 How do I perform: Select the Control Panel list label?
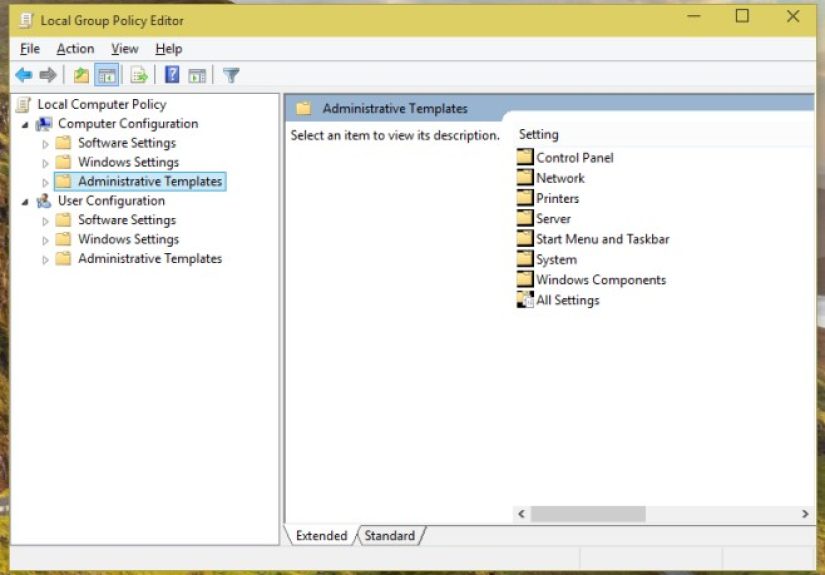[x=575, y=158]
